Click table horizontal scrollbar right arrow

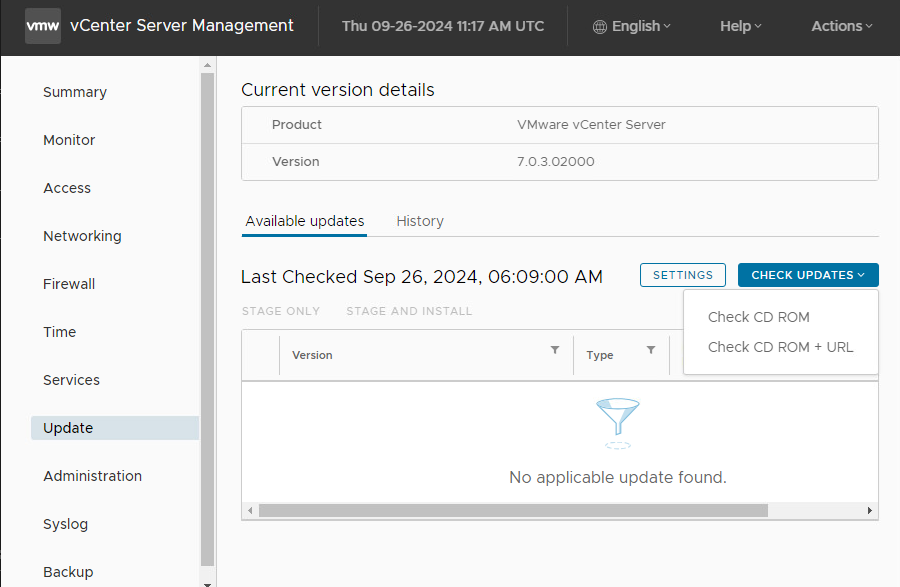(870, 511)
